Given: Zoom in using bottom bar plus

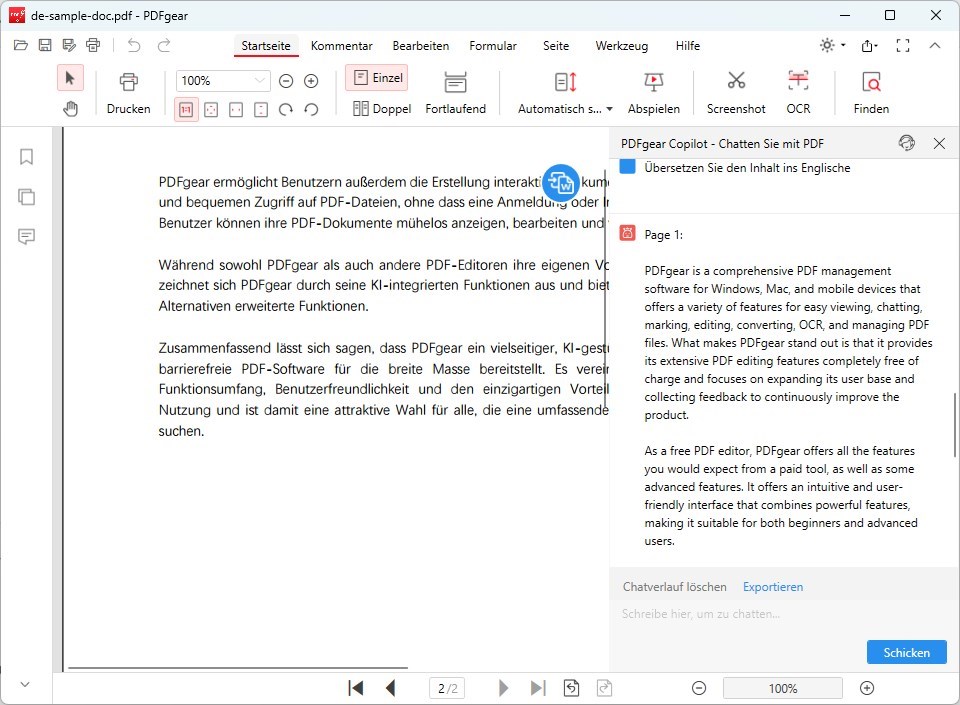Looking at the screenshot, I should 867,688.
